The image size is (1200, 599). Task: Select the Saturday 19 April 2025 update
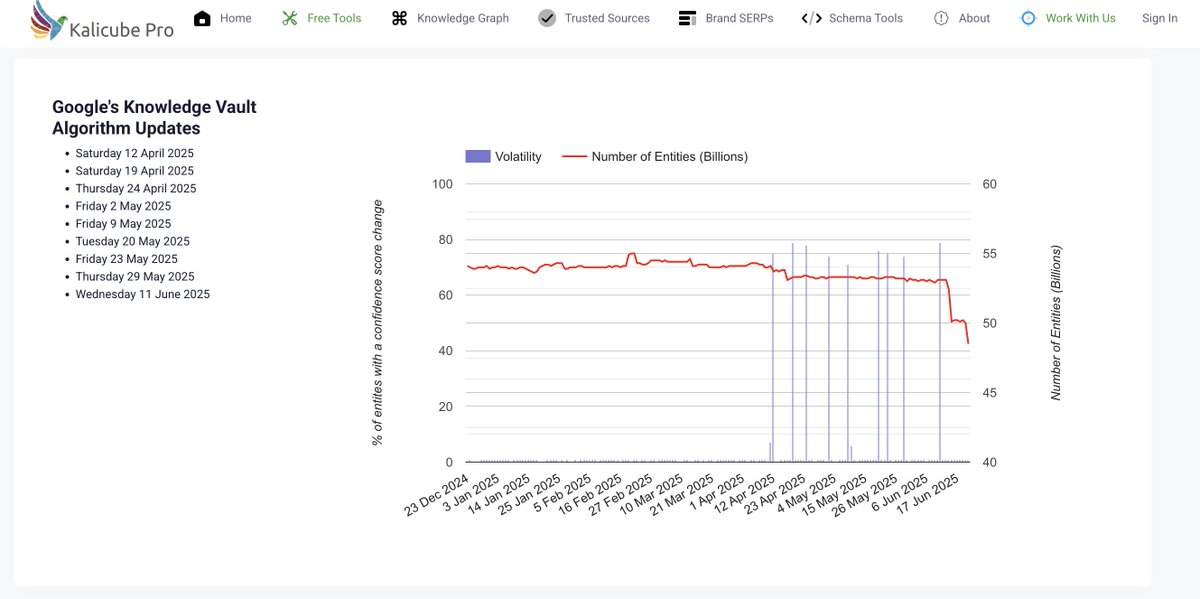point(135,171)
